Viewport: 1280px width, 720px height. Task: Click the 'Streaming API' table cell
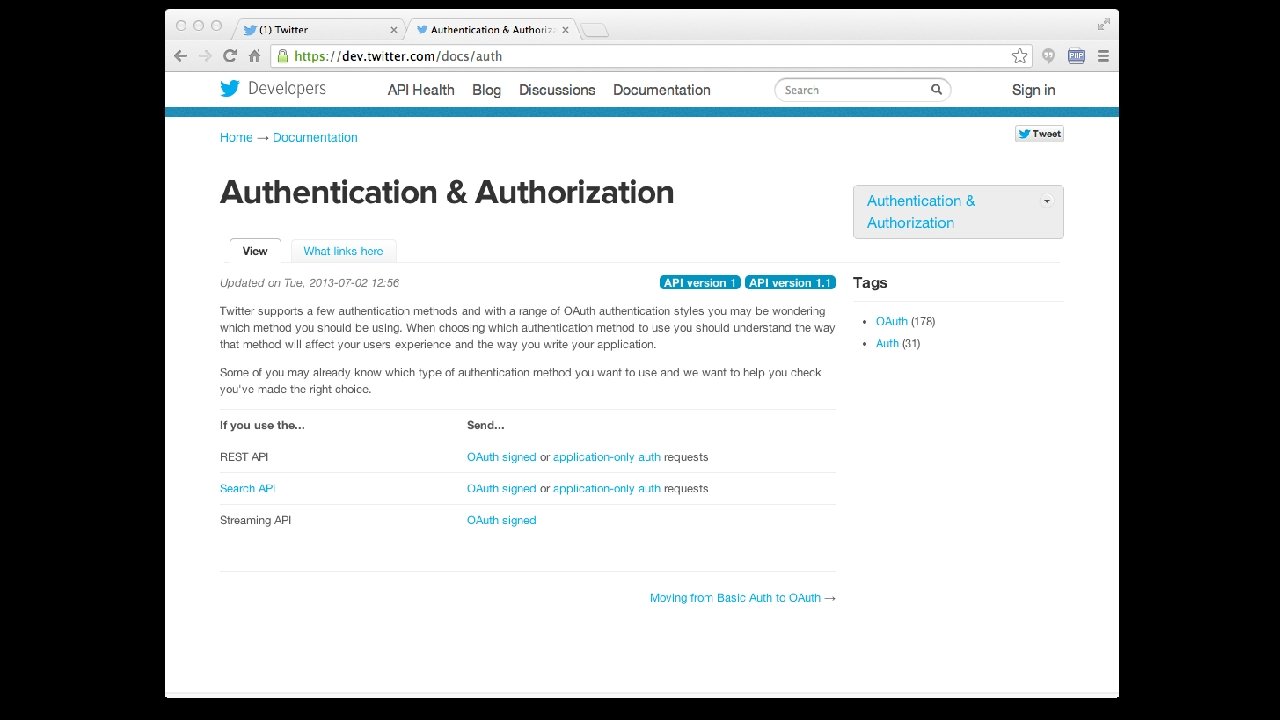(256, 520)
